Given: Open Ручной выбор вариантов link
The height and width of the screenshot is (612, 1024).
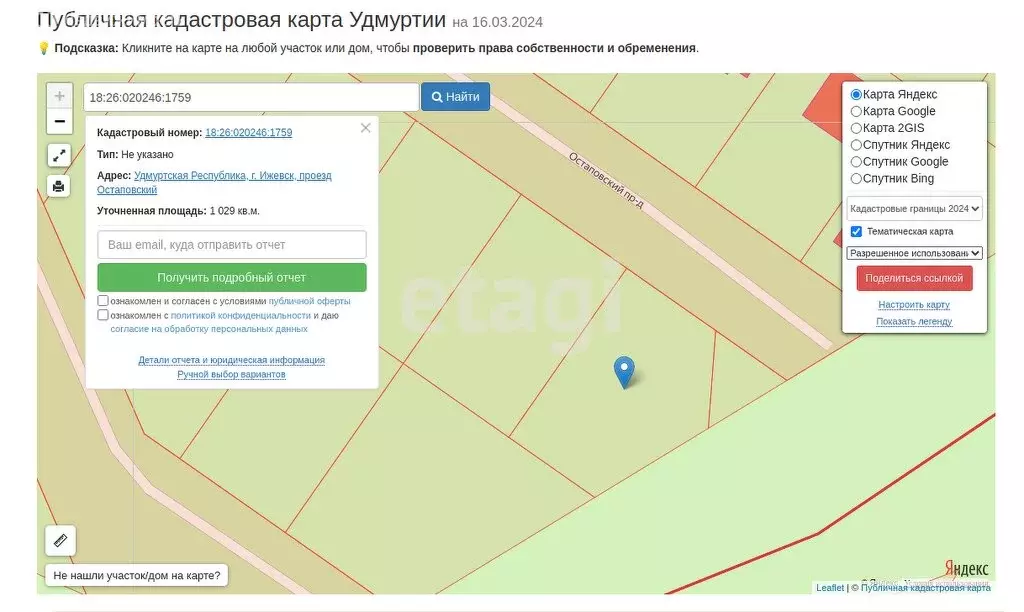Looking at the screenshot, I should [231, 374].
